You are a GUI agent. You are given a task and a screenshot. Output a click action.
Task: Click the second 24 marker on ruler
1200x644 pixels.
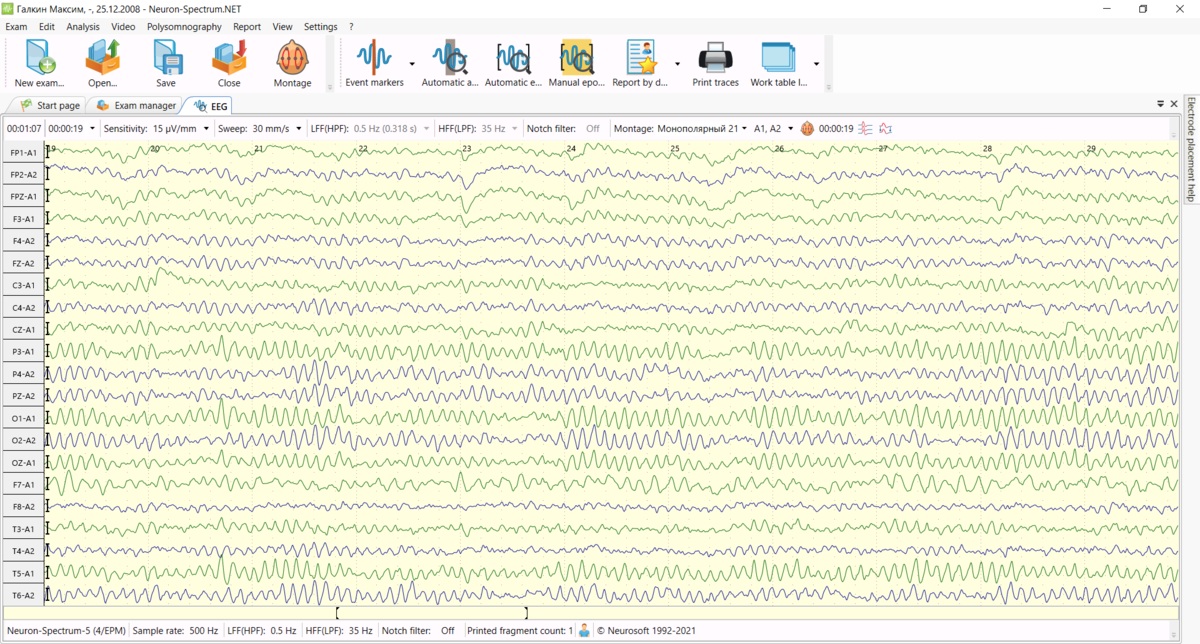[x=571, y=149]
